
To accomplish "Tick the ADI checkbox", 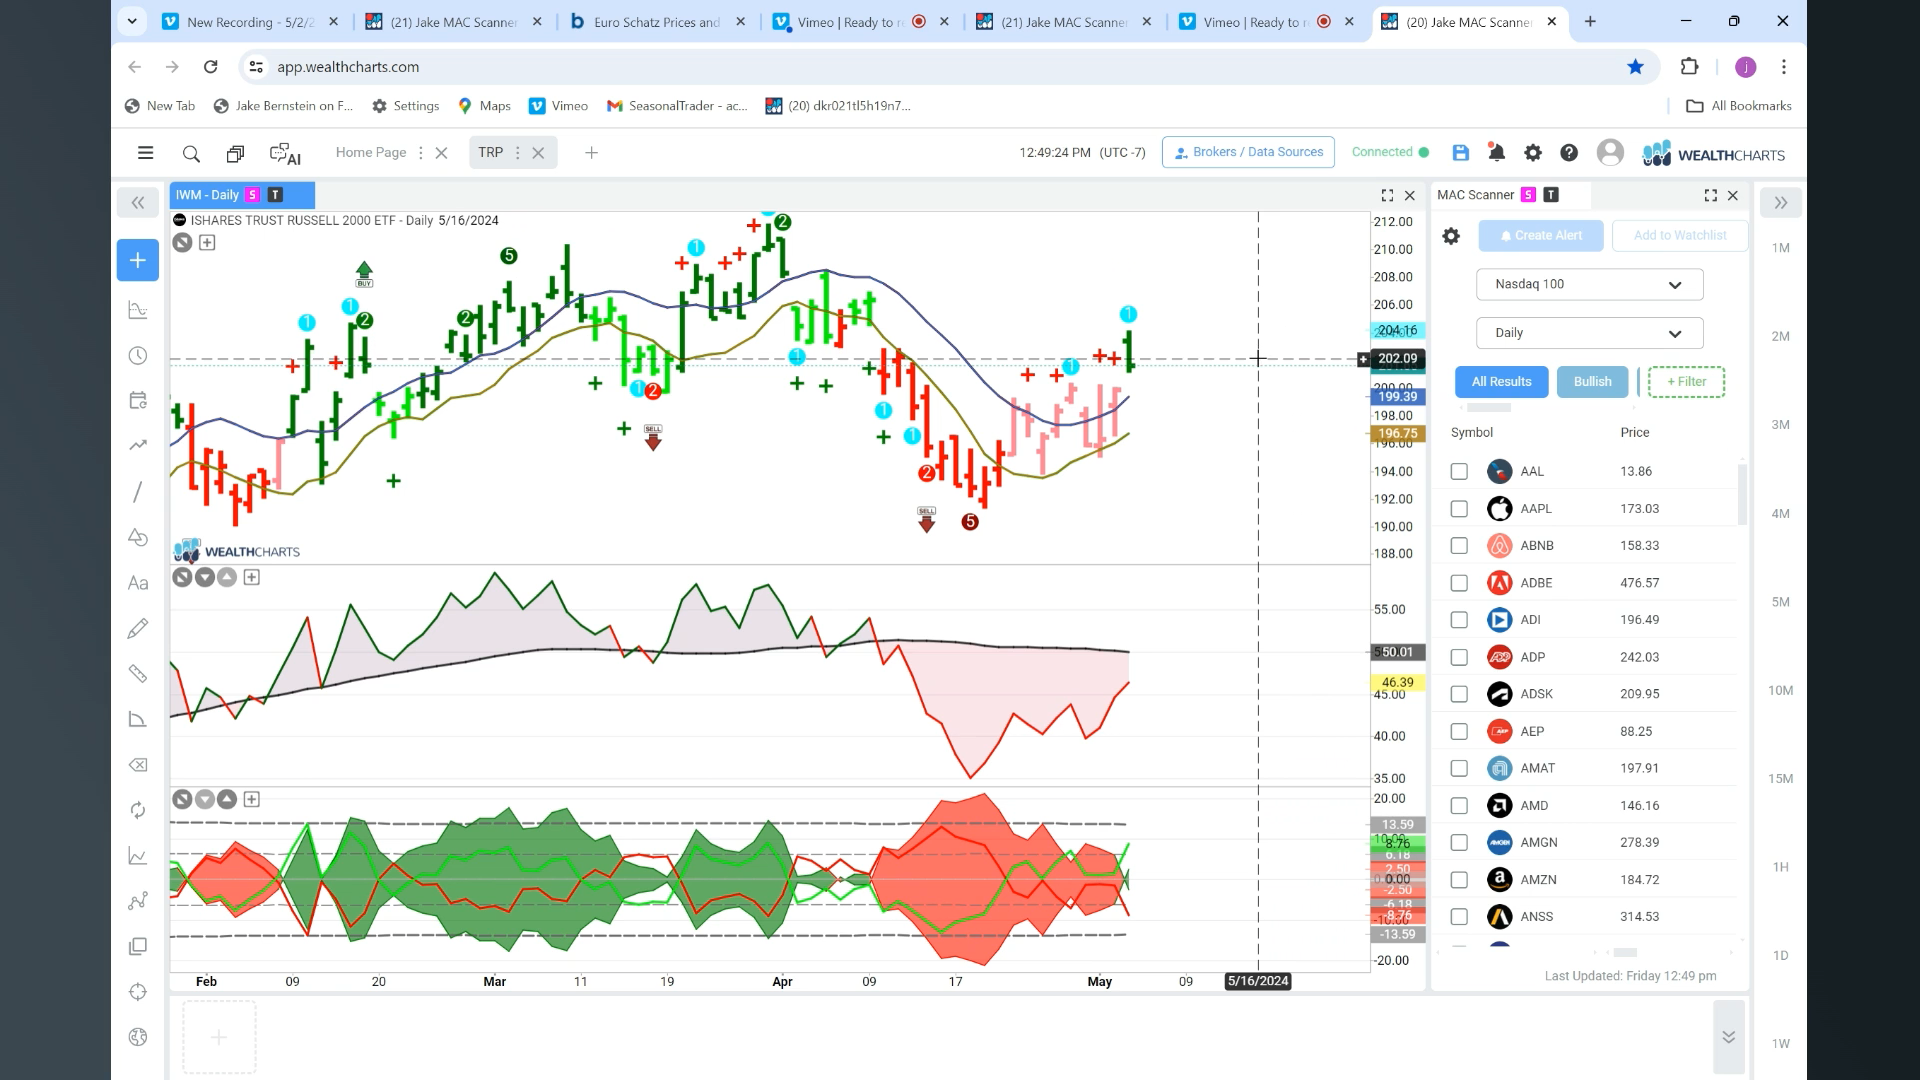I will pos(1459,620).
